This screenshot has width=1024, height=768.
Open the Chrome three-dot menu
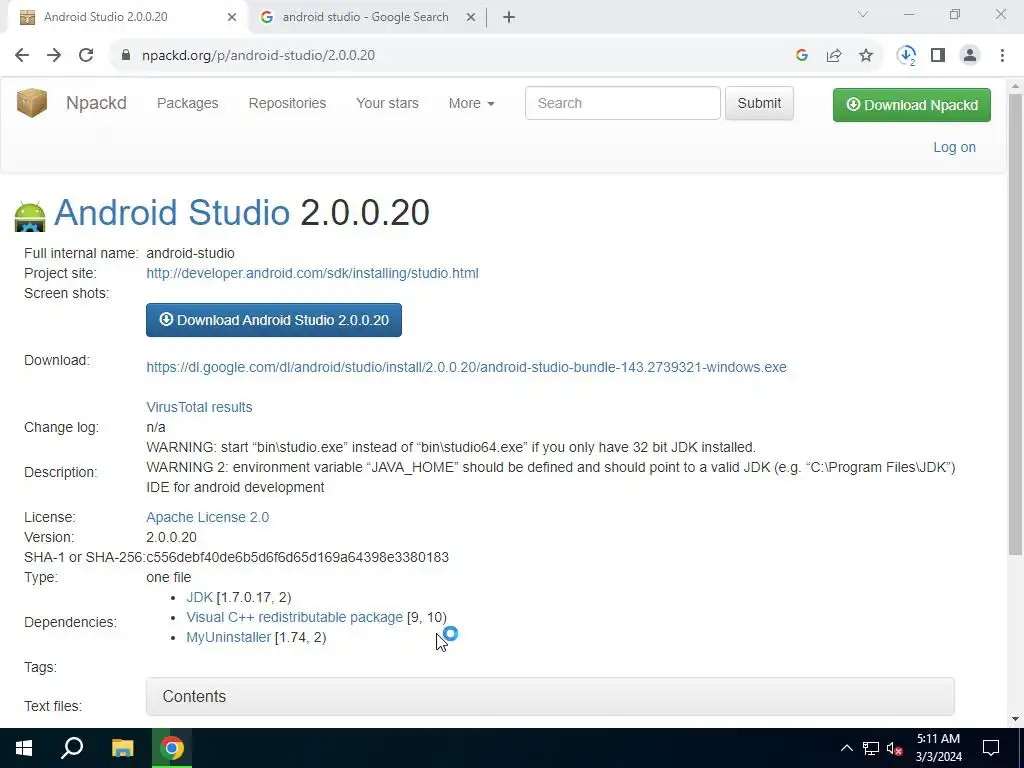[1002, 56]
